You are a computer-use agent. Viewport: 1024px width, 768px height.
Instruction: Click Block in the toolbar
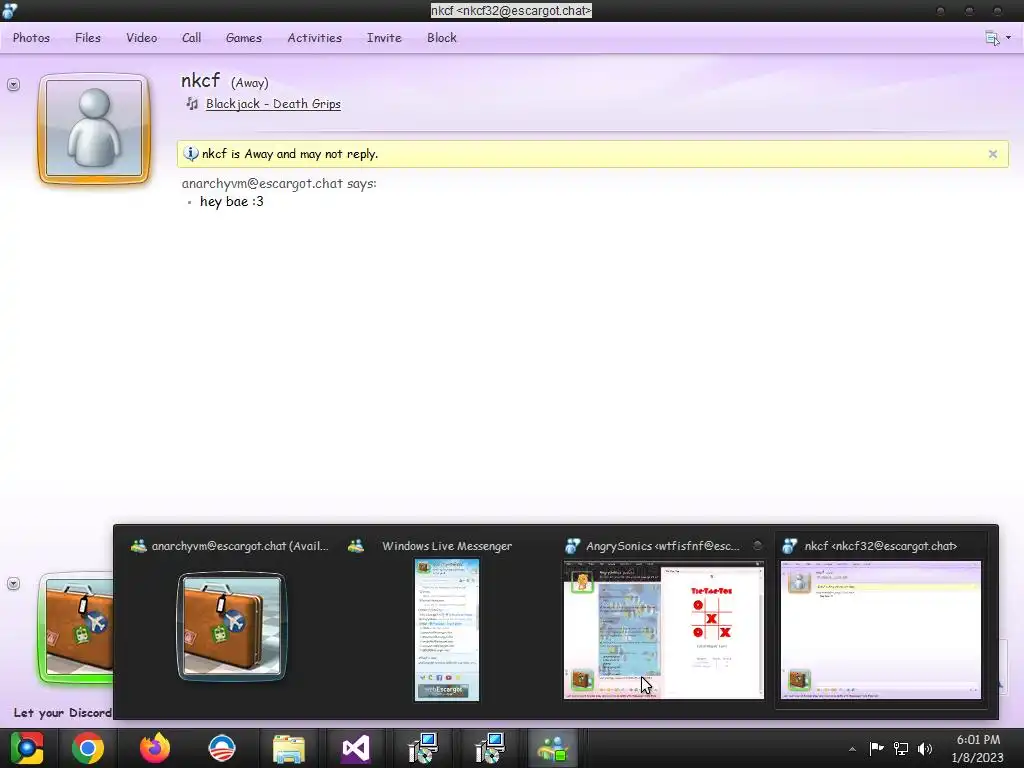pyautogui.click(x=441, y=38)
